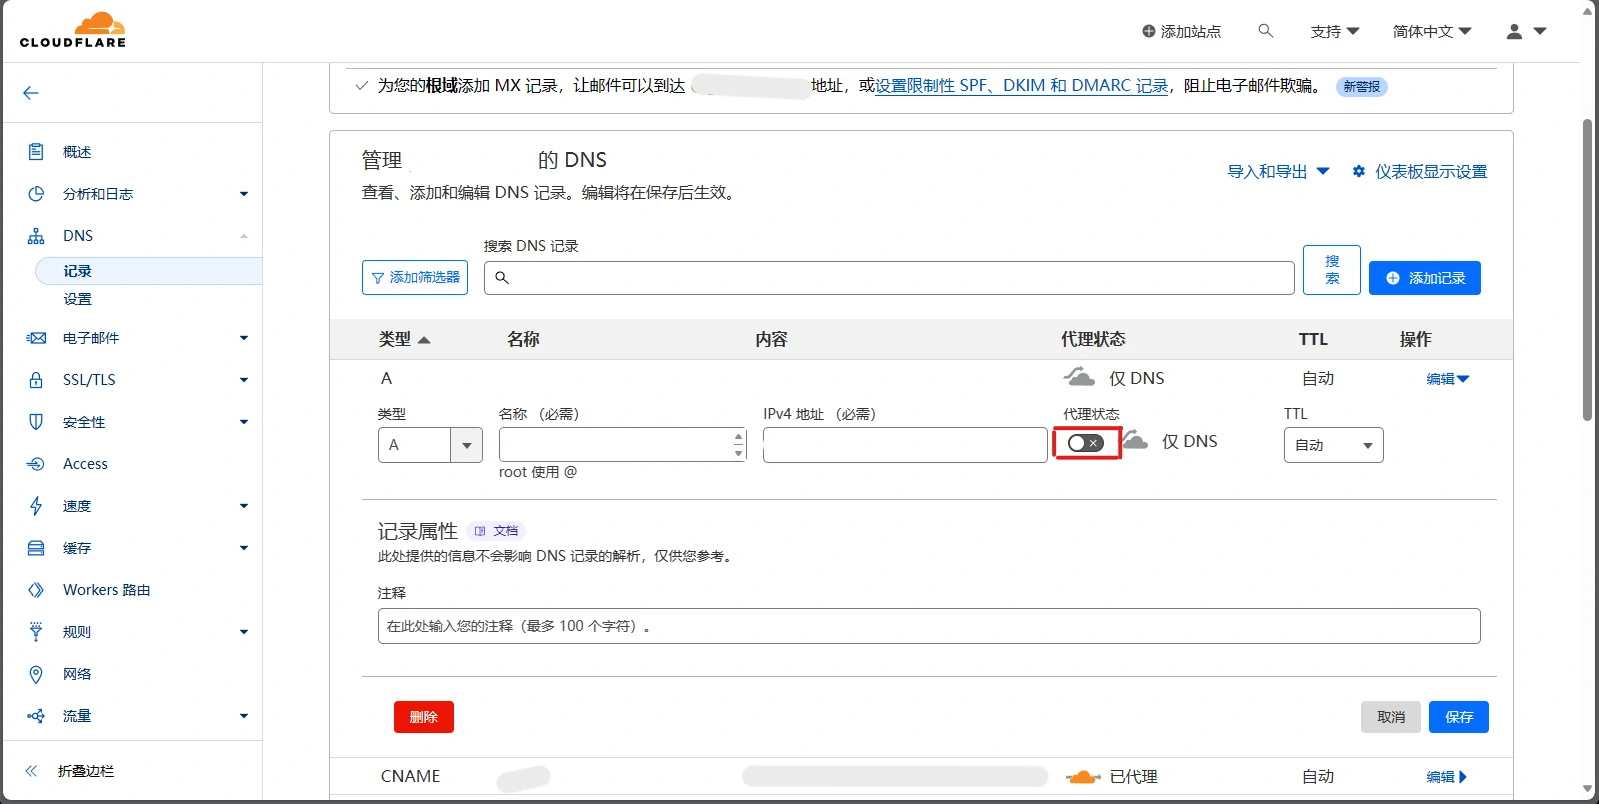The height and width of the screenshot is (804, 1599).
Task: Open the 支持 dropdown menu
Action: pos(1335,32)
